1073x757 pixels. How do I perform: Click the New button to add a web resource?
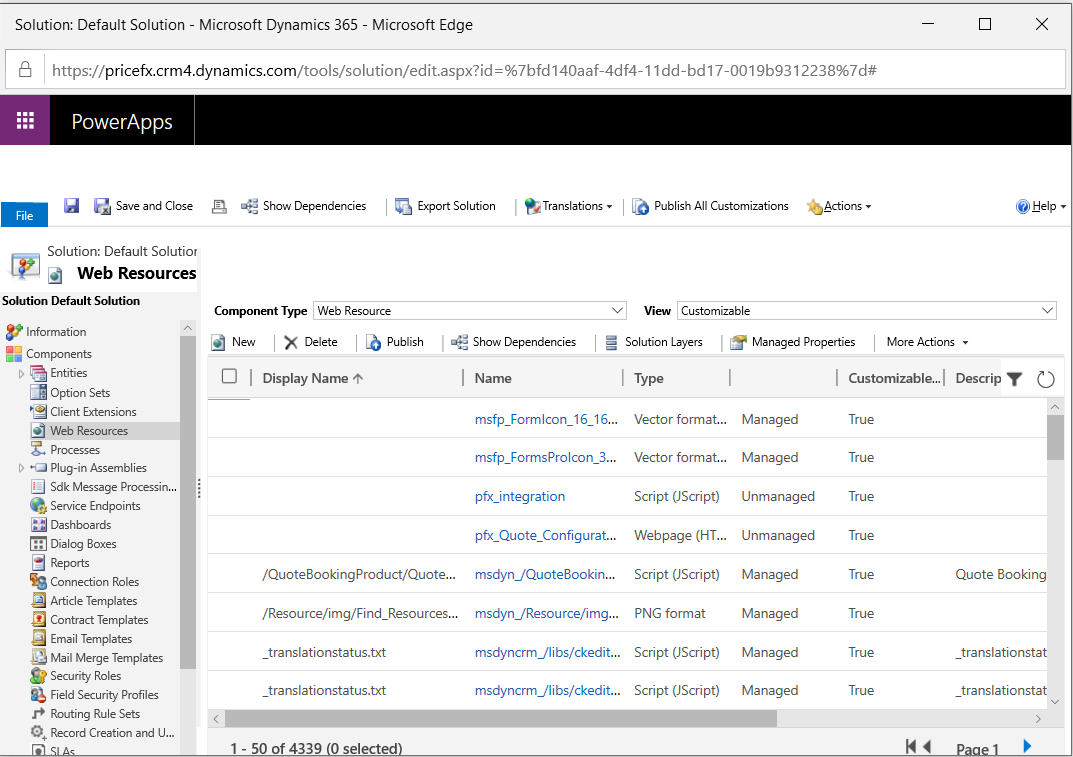pos(234,342)
